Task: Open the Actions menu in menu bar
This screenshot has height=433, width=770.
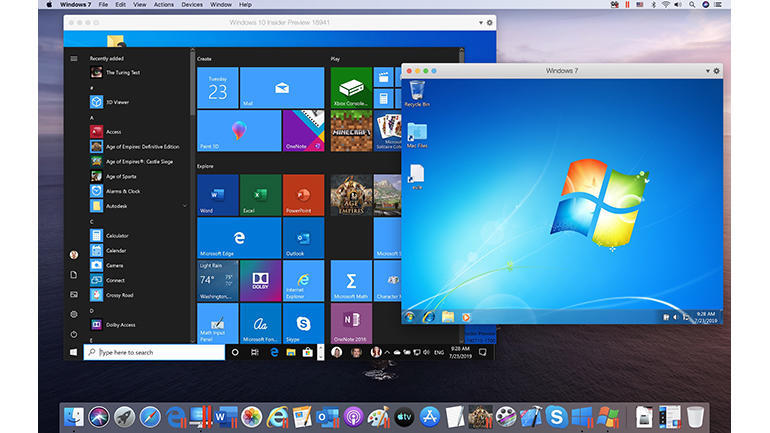Action: [x=164, y=4]
